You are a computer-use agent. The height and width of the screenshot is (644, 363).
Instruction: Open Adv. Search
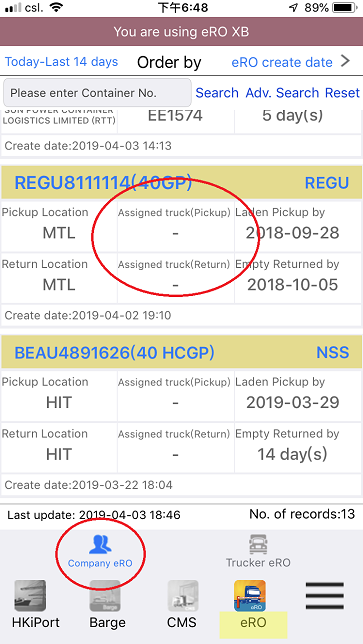click(x=282, y=93)
